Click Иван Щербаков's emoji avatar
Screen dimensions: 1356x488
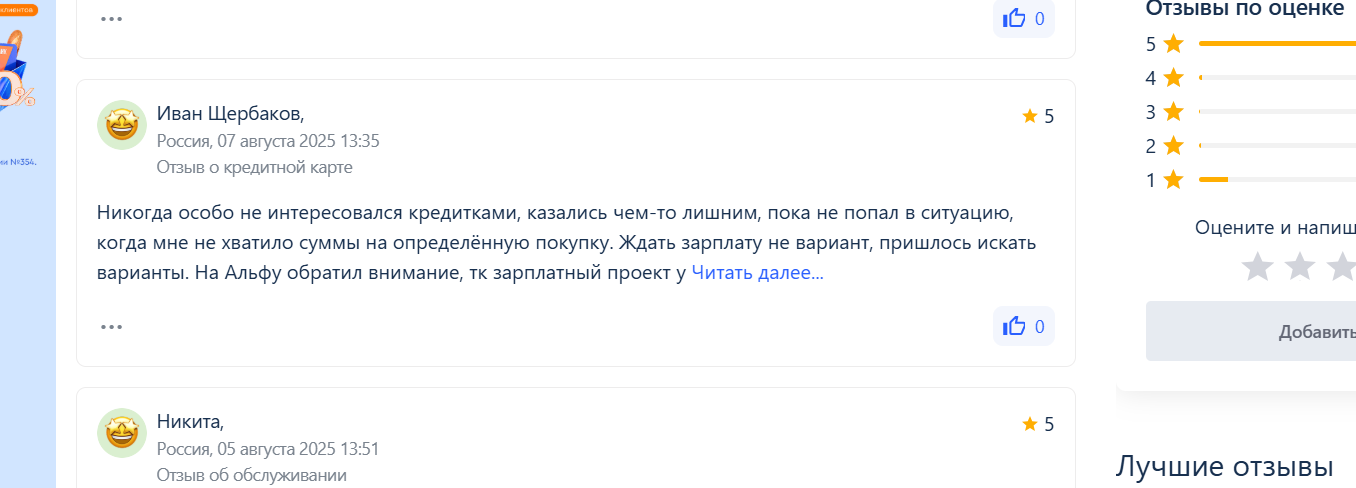point(122,125)
